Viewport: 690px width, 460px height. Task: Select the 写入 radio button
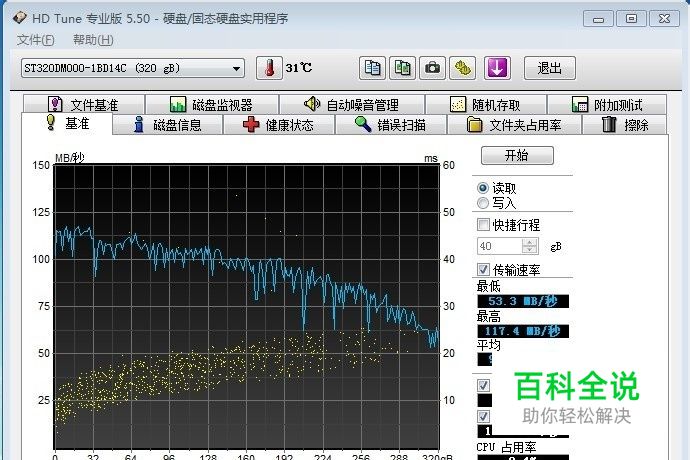point(484,203)
